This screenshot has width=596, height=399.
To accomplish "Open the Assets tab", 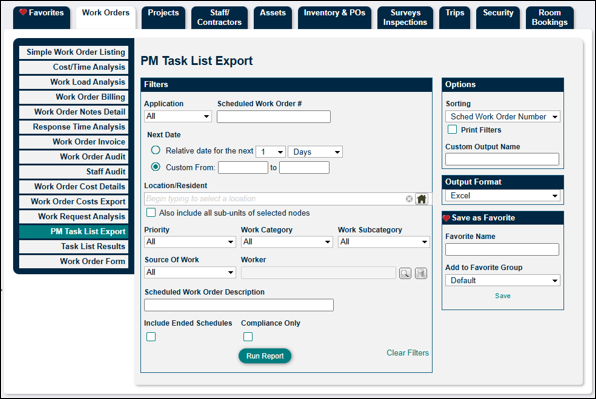I will tap(273, 17).
